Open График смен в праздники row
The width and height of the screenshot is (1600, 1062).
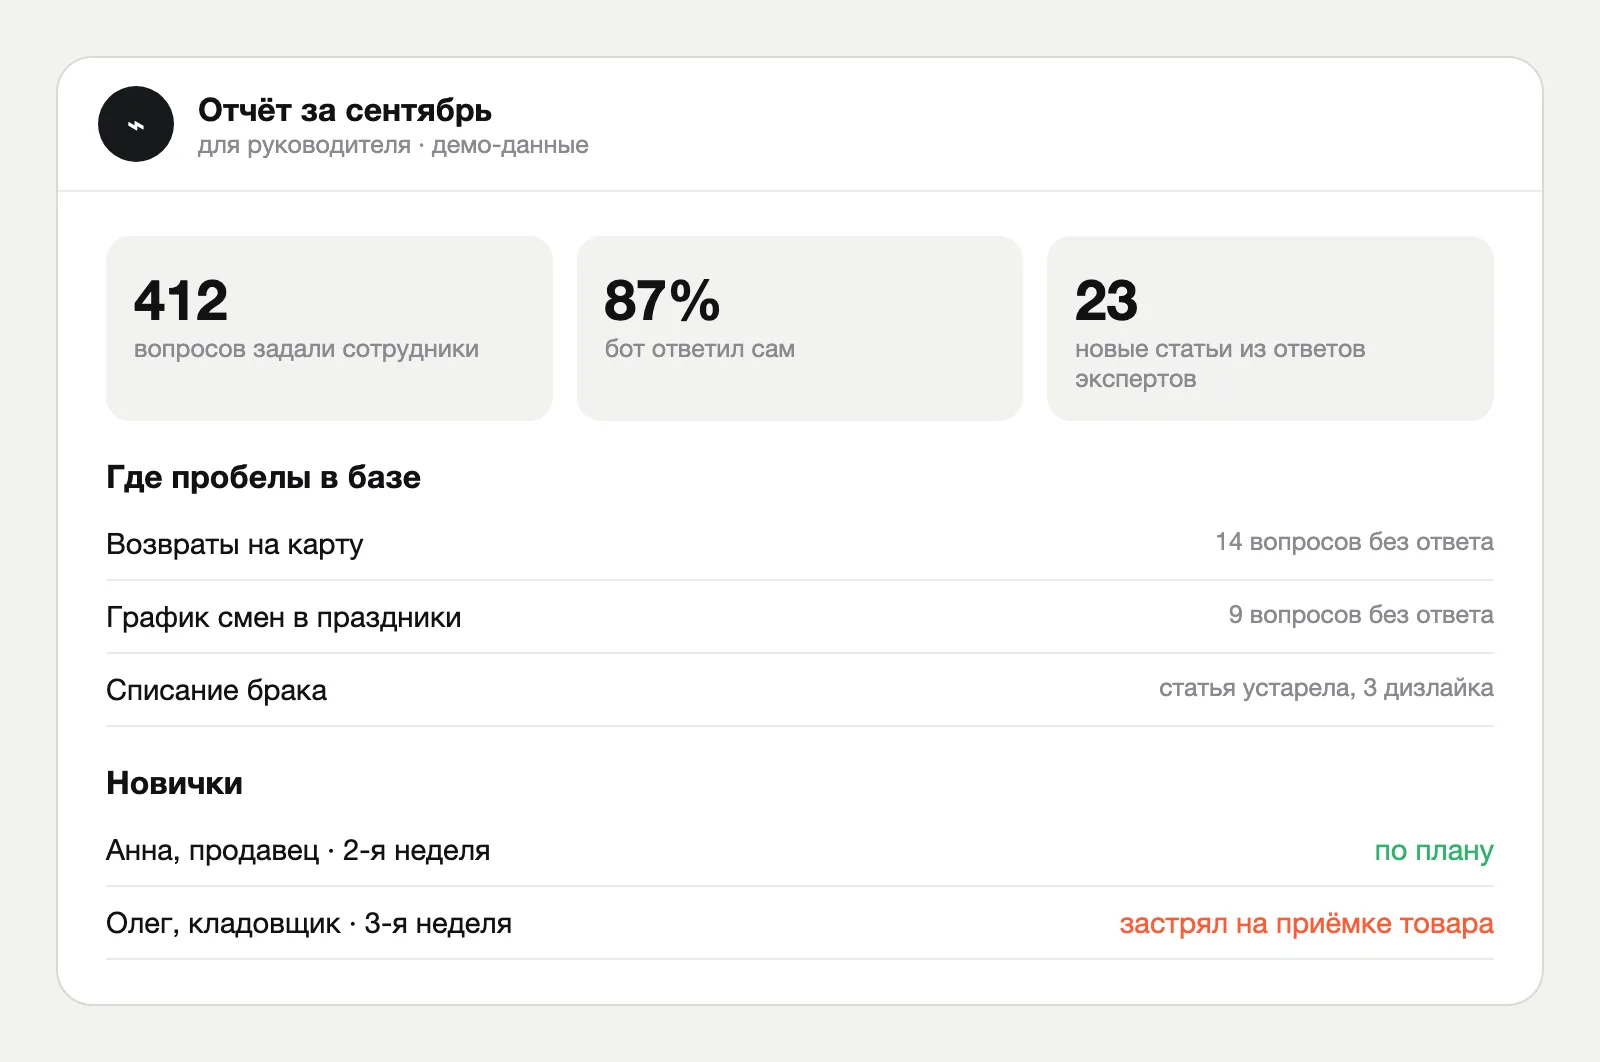800,617
